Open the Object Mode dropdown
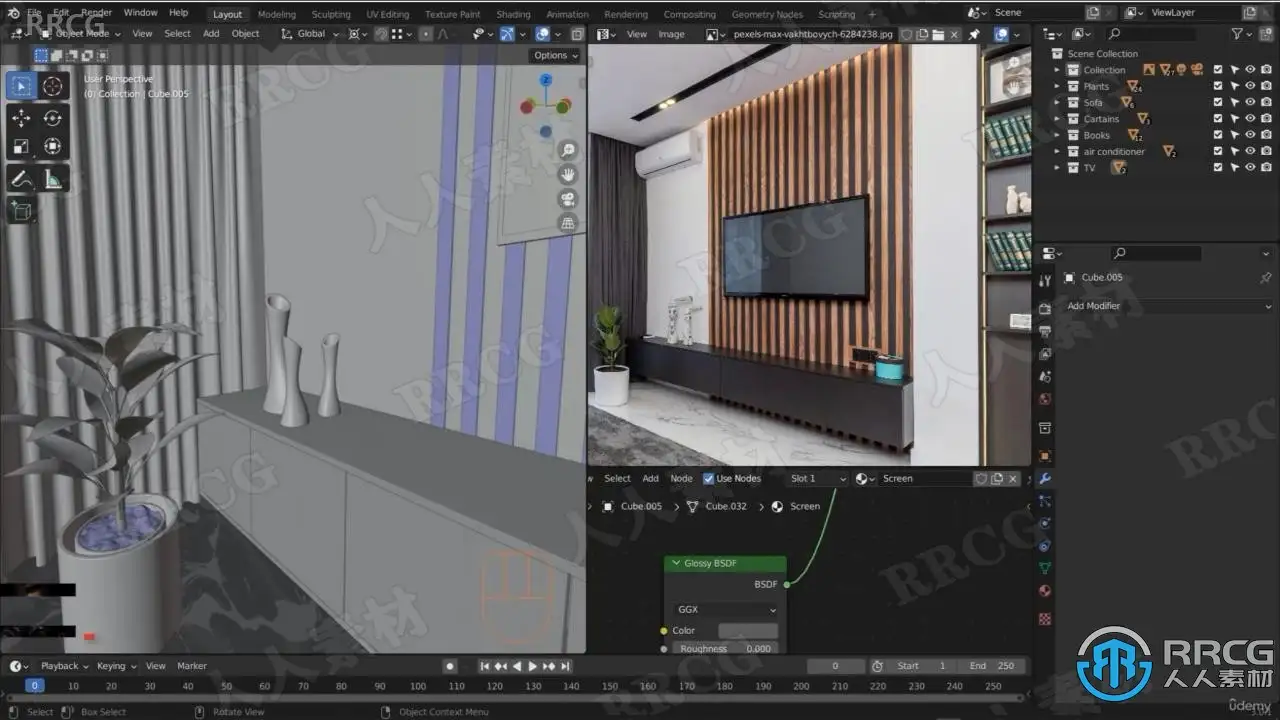 [x=80, y=34]
